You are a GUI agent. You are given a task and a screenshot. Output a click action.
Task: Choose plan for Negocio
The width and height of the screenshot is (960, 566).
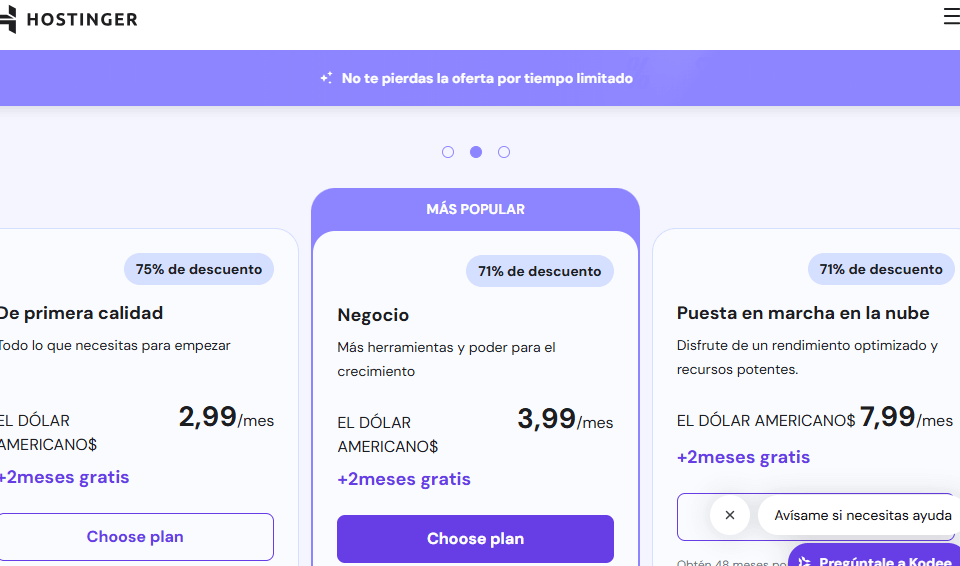475,538
